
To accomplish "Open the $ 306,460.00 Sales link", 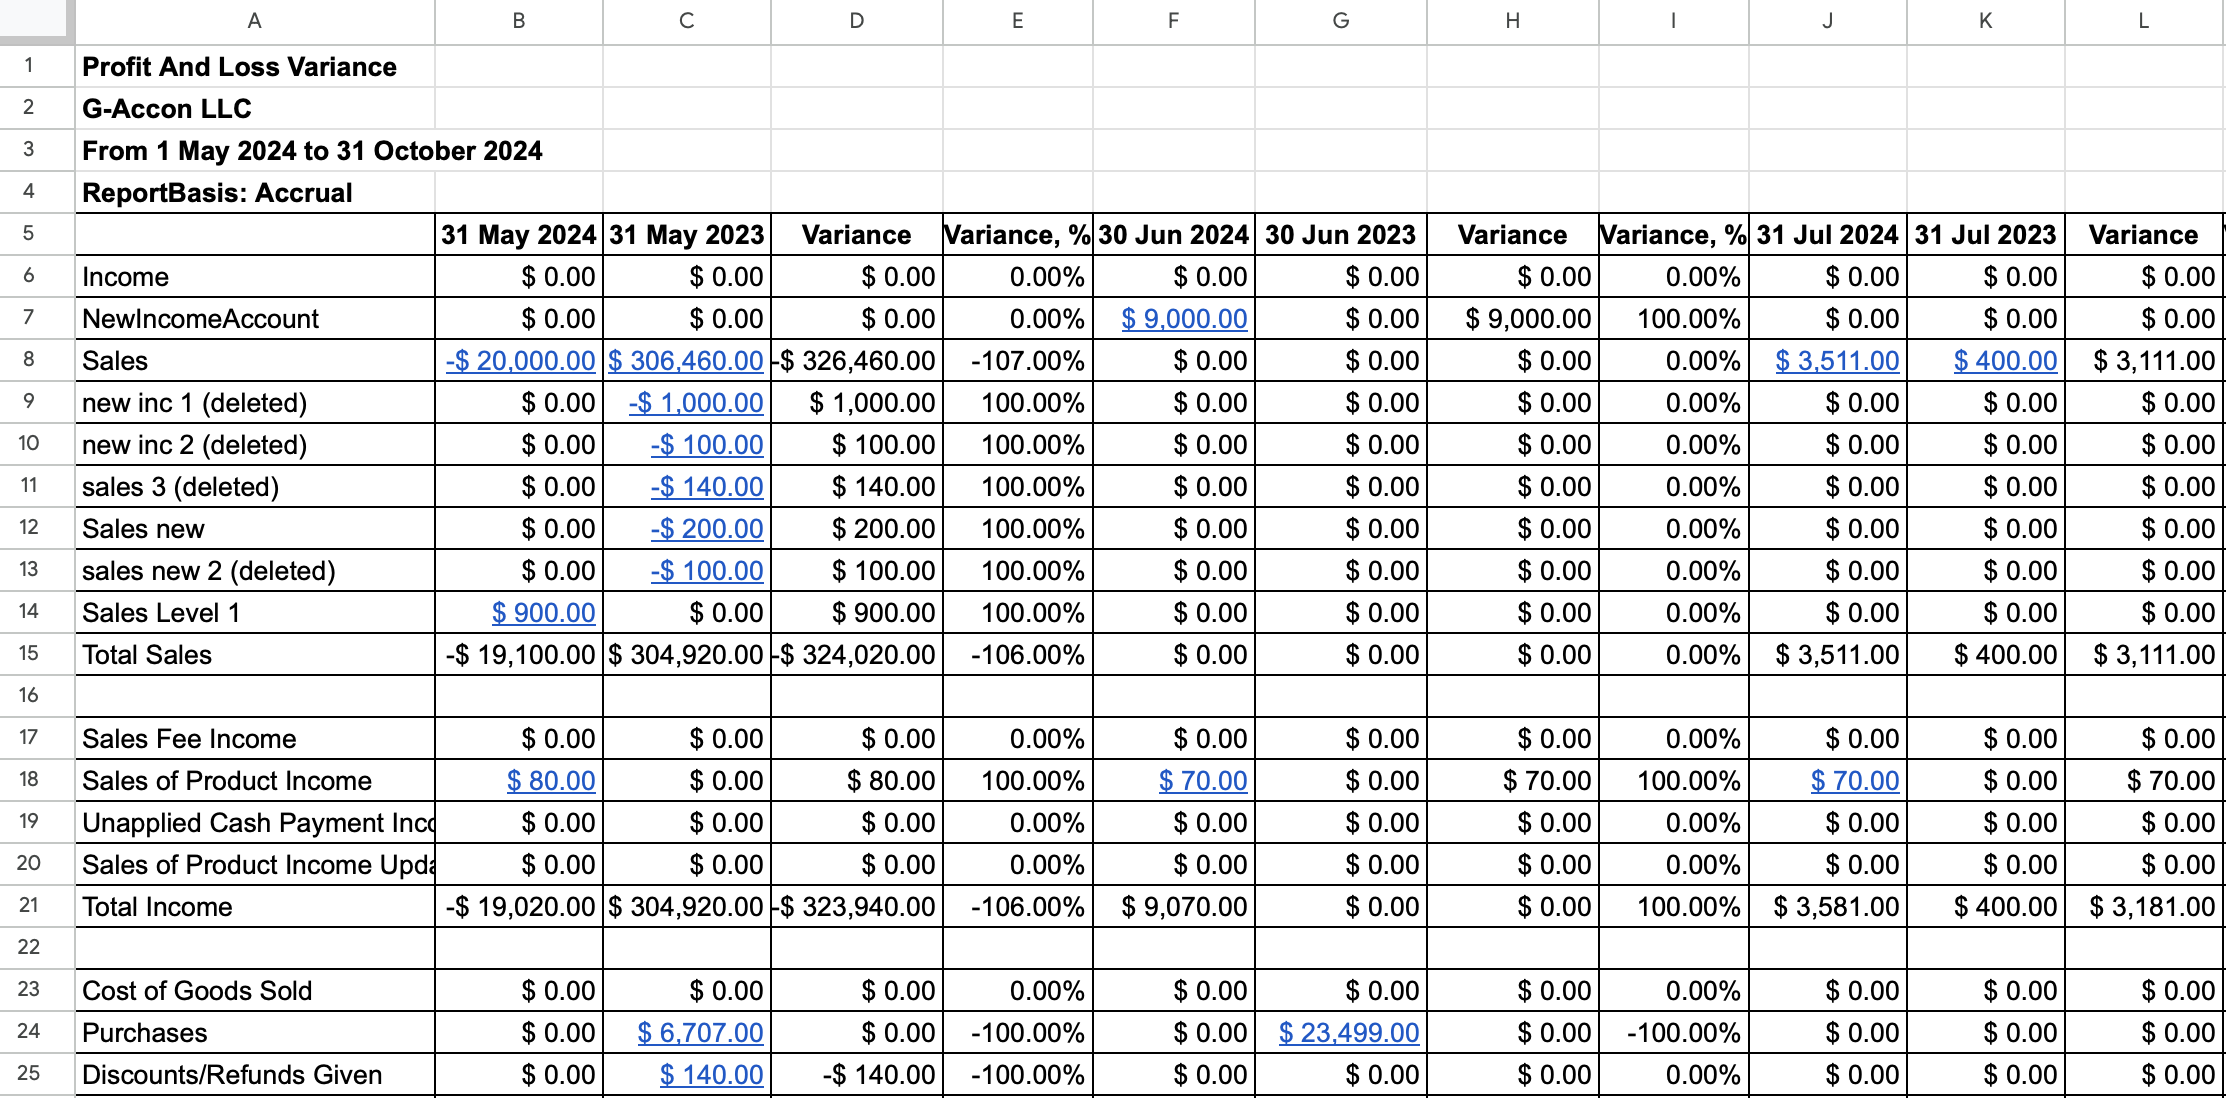I will point(686,361).
